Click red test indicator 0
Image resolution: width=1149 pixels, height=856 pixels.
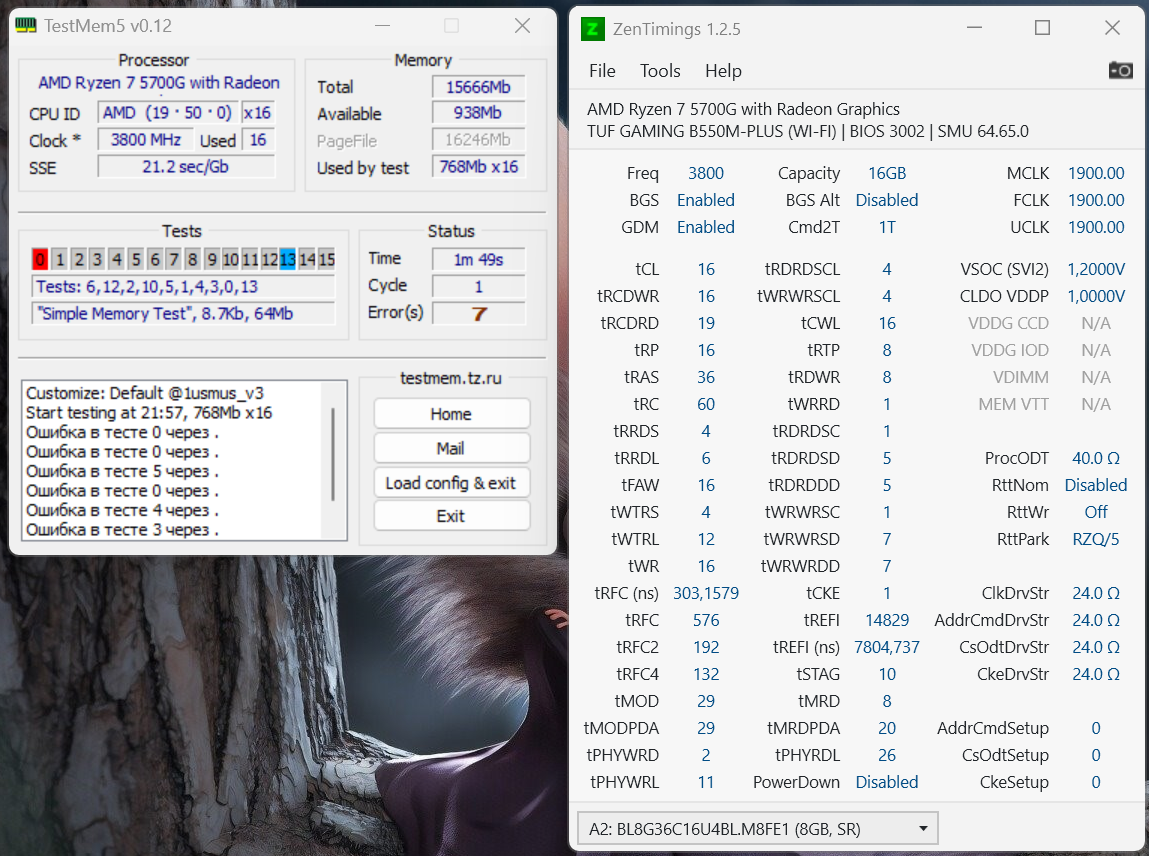40,259
